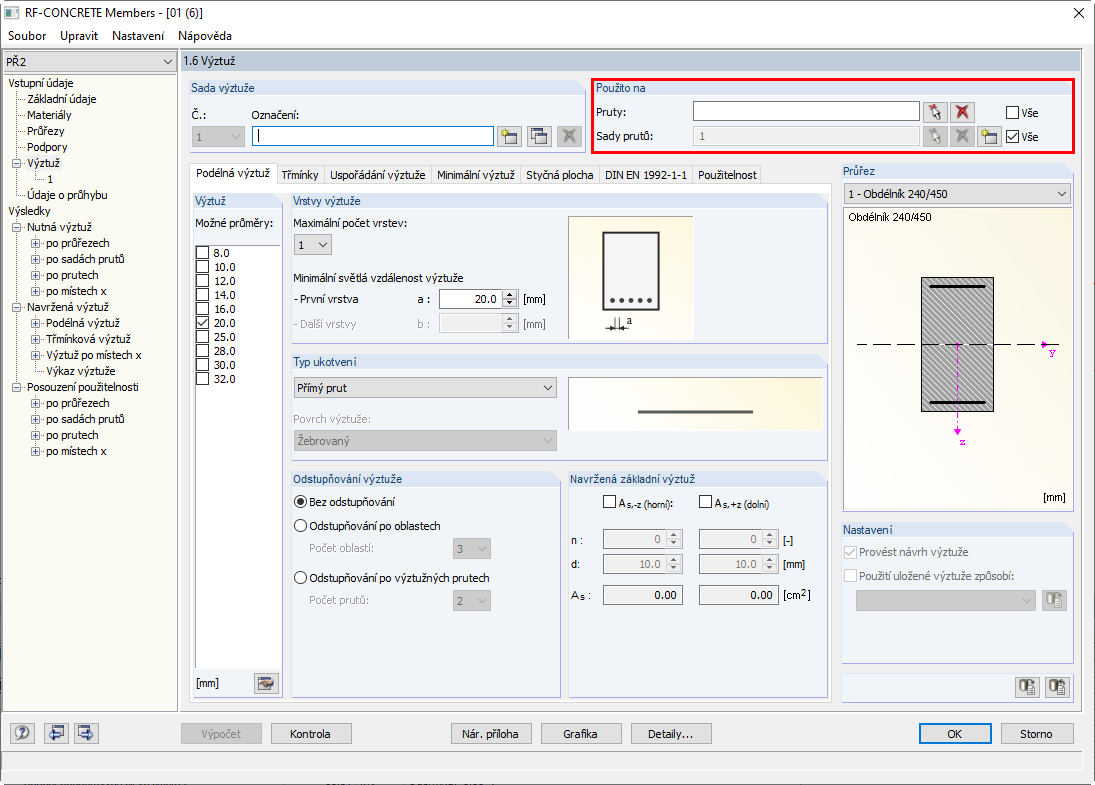Image resolution: width=1095 pixels, height=785 pixels.
Task: Copy reinforcement set icon in Sada výztuže
Action: tap(539, 136)
